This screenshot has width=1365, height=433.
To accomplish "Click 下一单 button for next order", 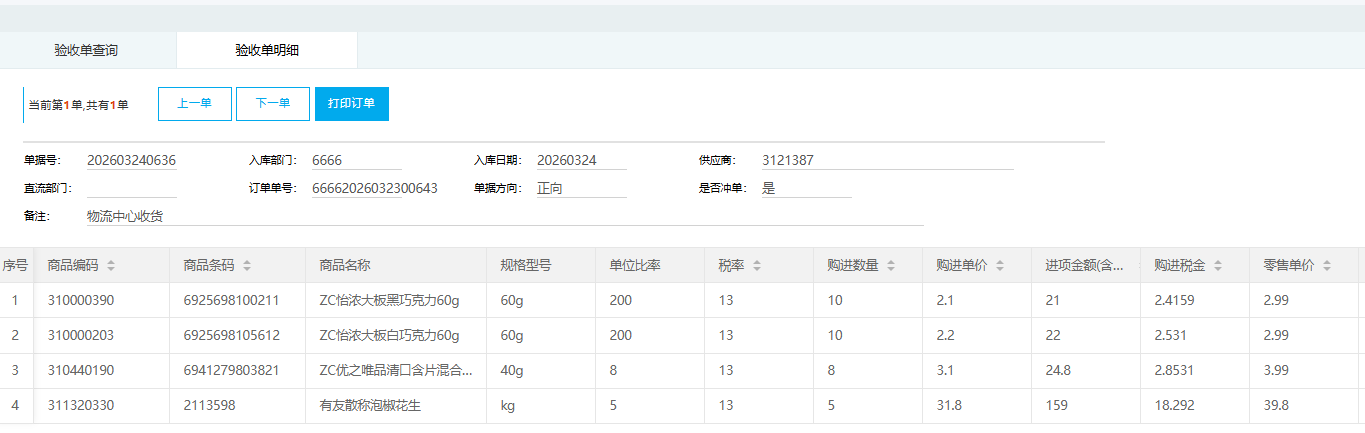I will (x=272, y=104).
